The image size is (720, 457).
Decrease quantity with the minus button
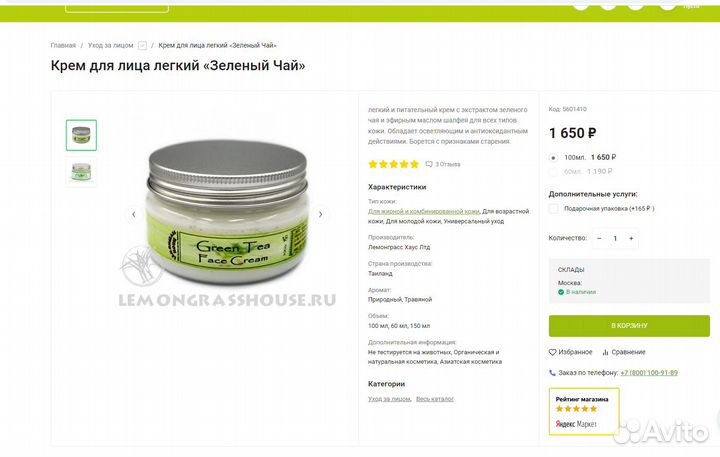(x=599, y=238)
